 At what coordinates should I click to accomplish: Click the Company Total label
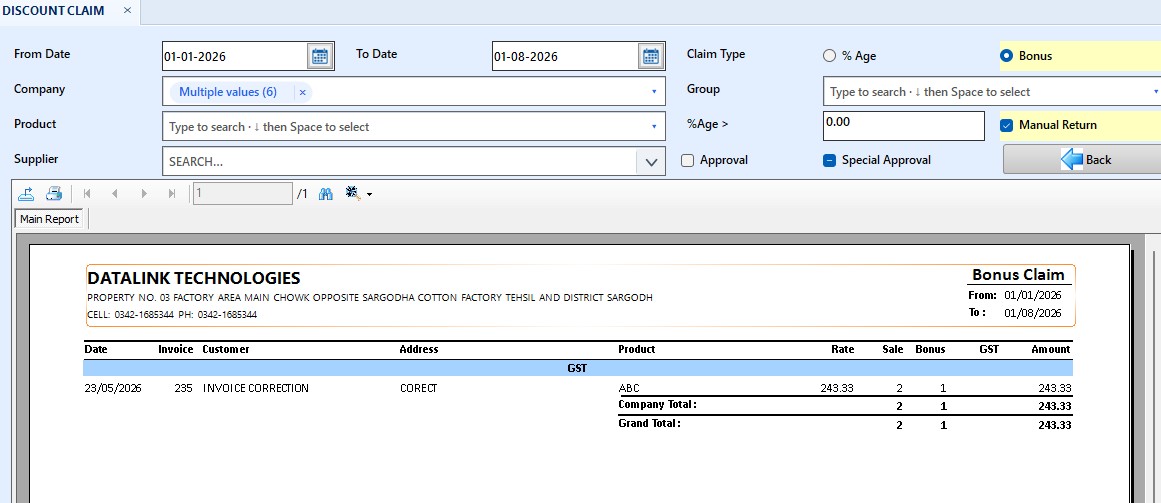click(x=658, y=404)
